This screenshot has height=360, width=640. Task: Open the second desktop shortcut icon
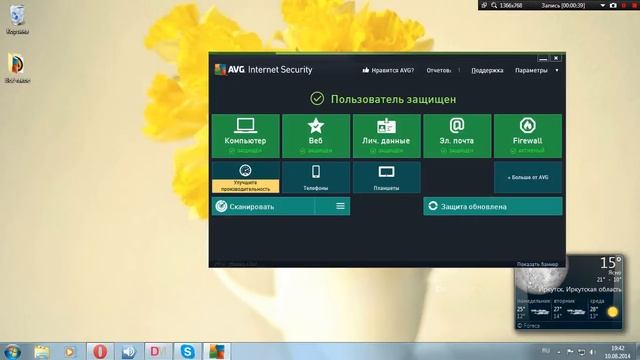point(17,68)
